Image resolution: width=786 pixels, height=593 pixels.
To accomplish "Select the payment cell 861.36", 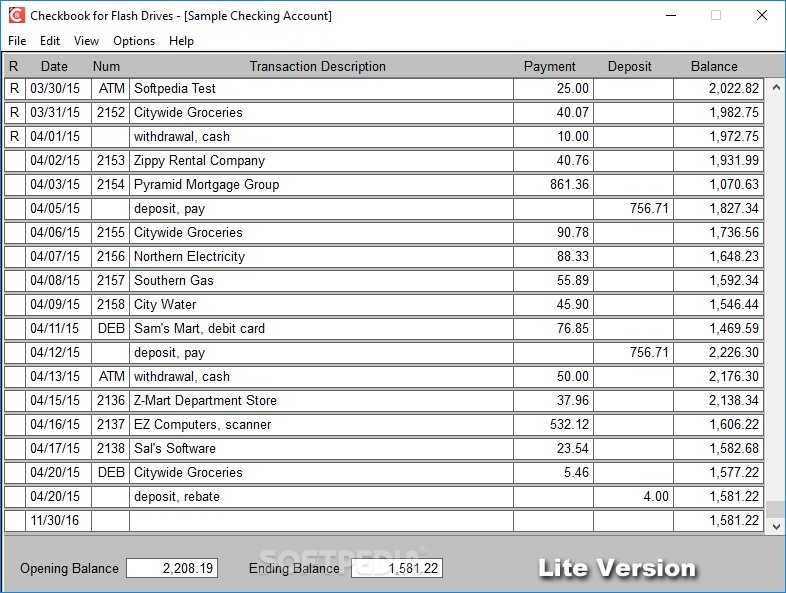I will tap(553, 185).
